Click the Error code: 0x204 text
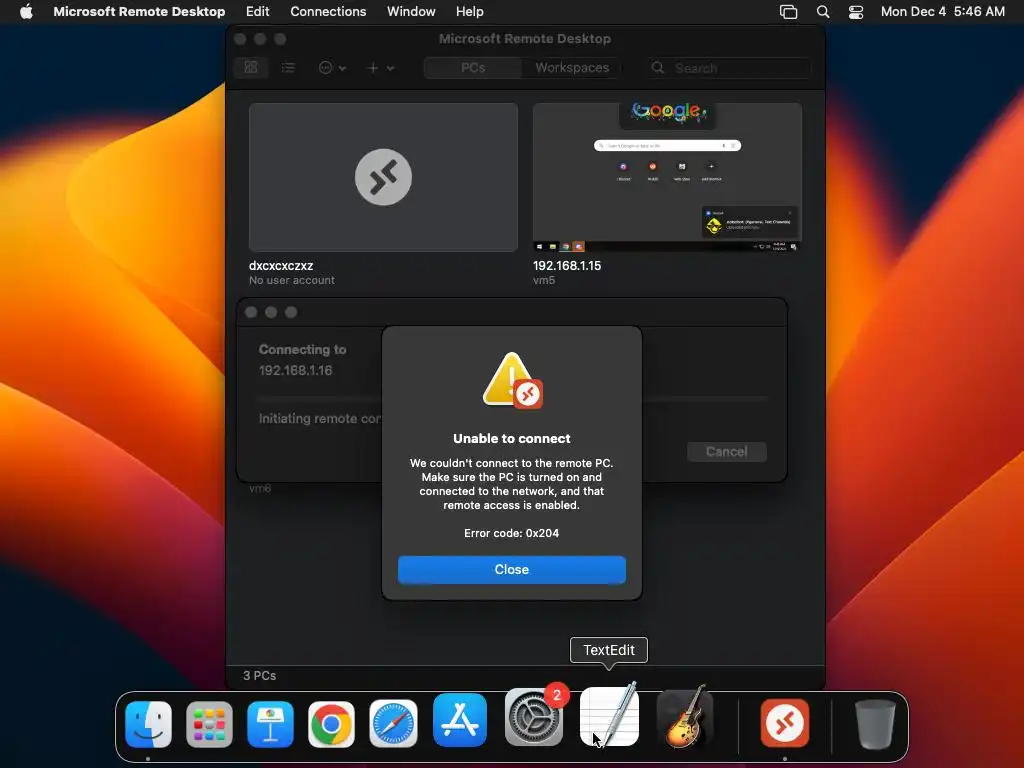 511,533
